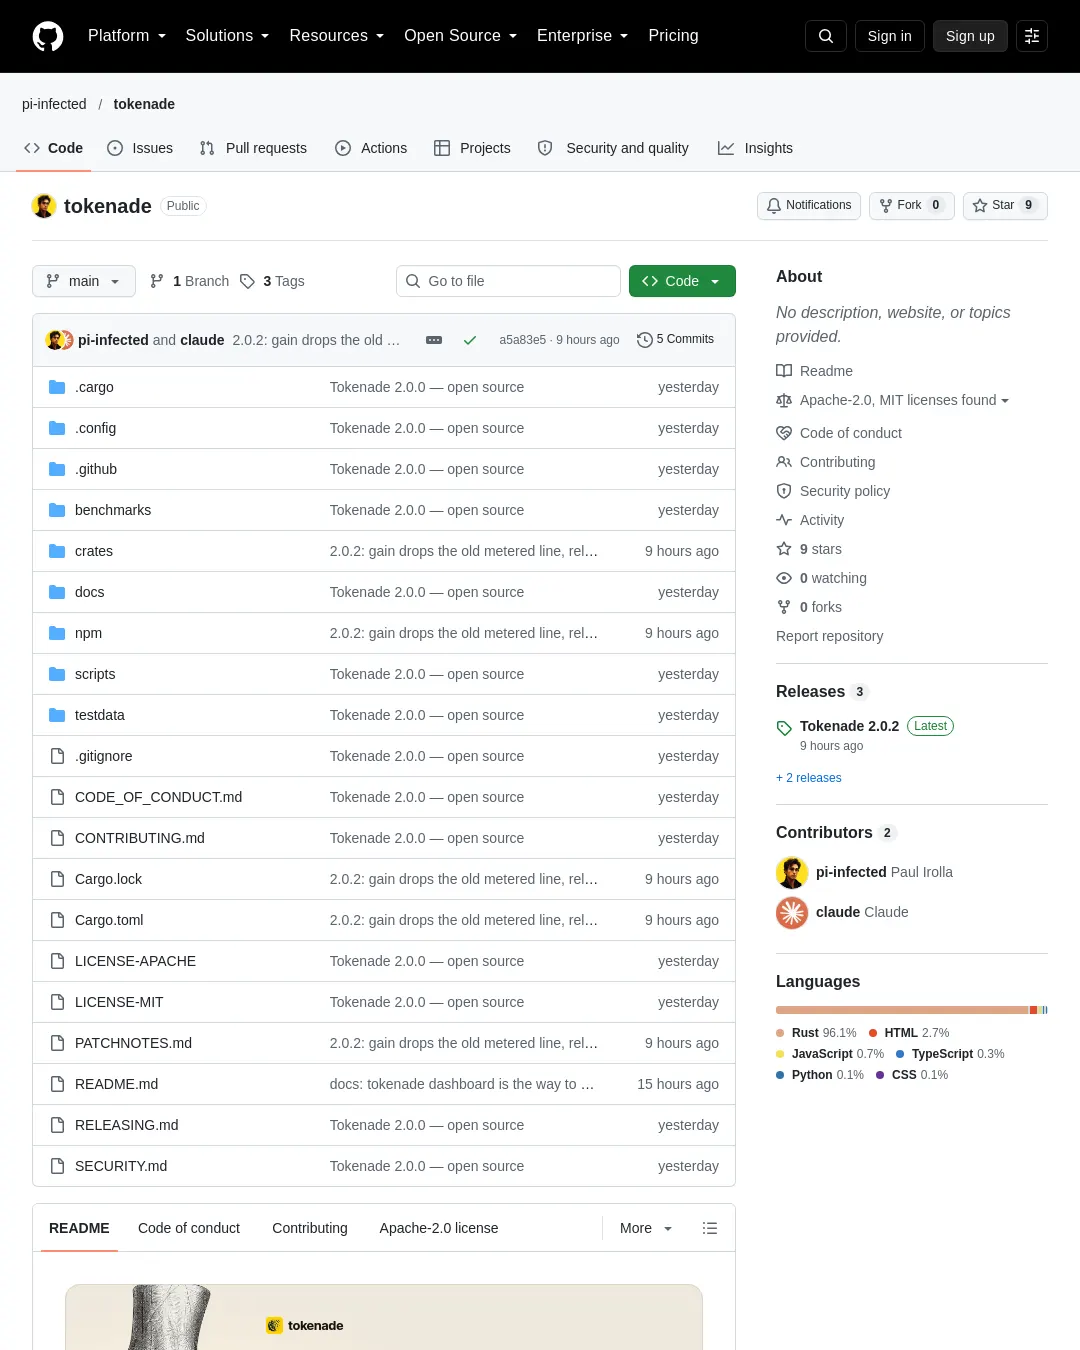This screenshot has height=1350, width=1080.
Task: Open the .cargo folder
Action: tap(94, 387)
